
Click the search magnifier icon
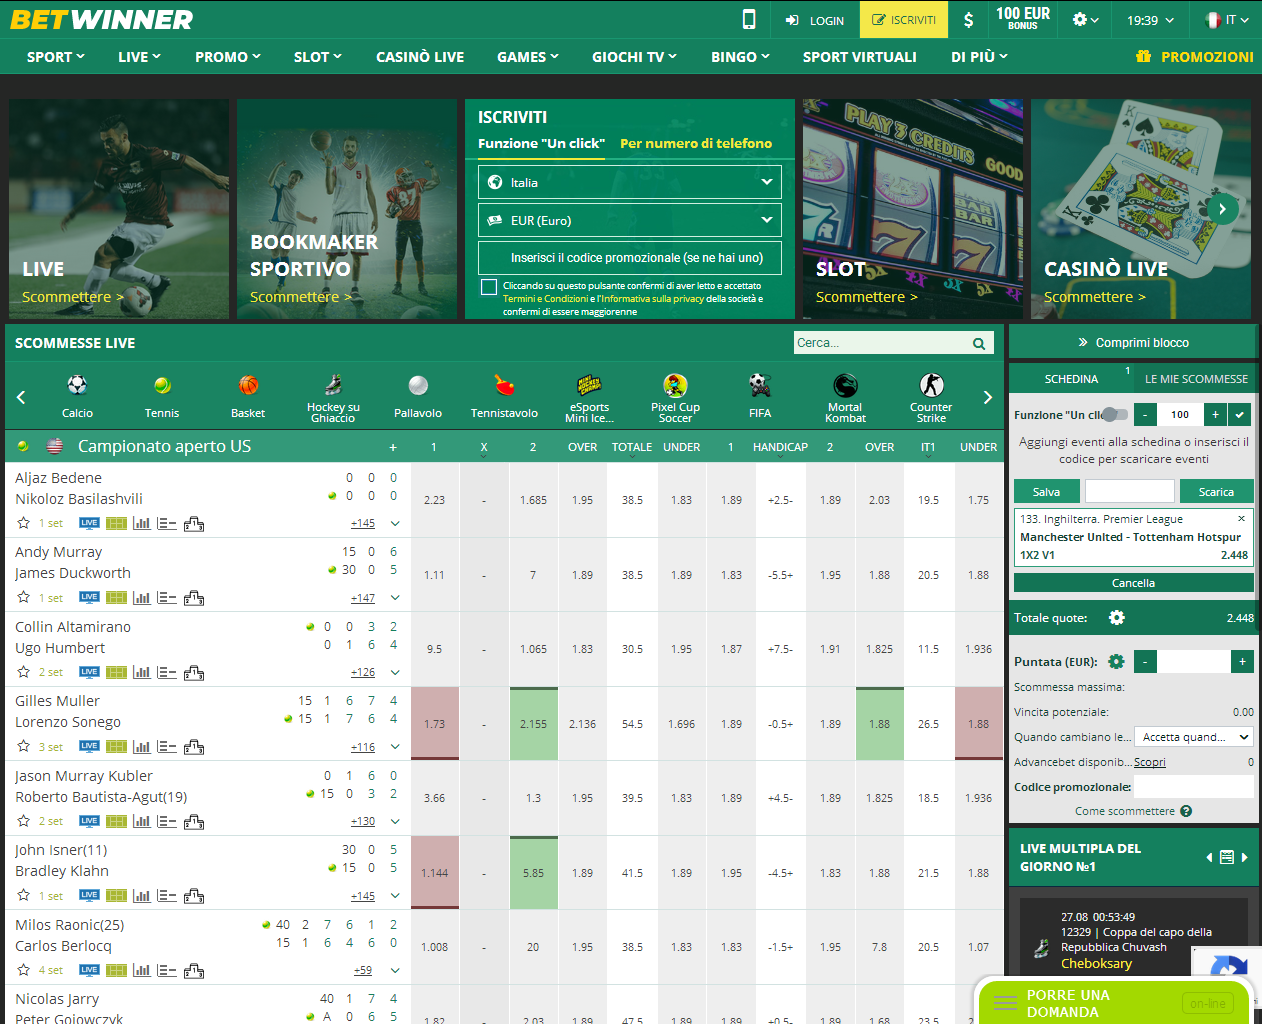pos(979,343)
